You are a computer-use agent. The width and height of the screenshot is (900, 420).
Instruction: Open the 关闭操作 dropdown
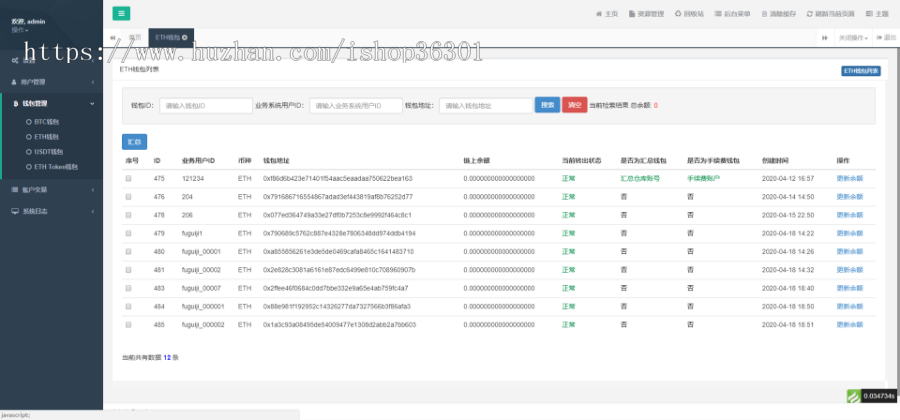(x=853, y=37)
